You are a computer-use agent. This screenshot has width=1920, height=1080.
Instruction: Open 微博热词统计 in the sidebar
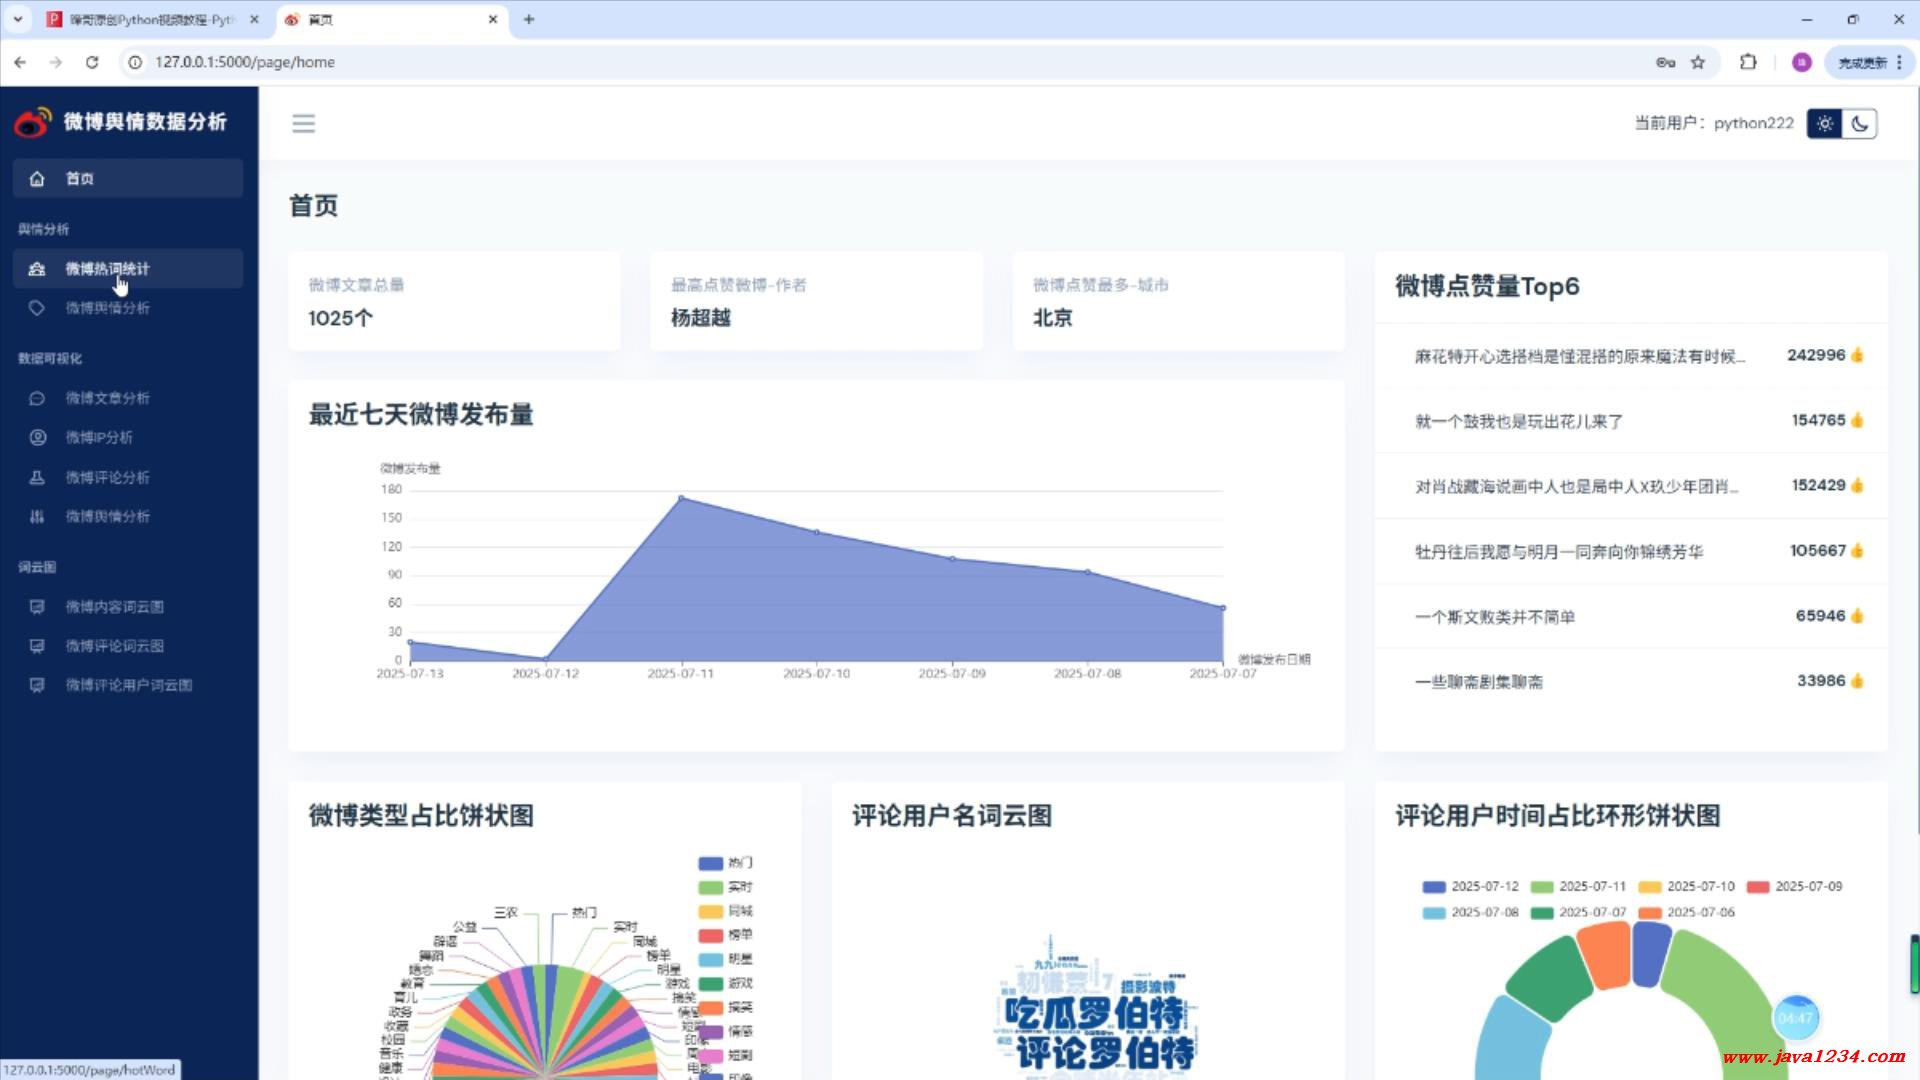click(107, 269)
